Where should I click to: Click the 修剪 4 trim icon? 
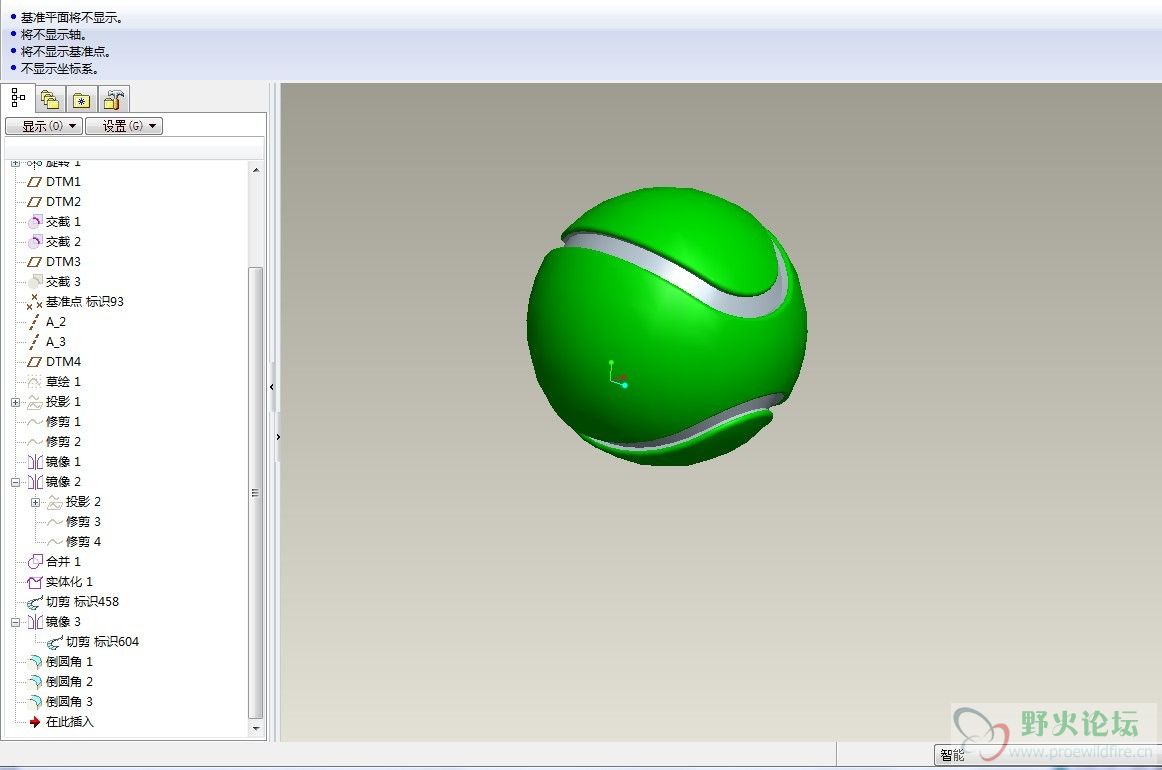pyautogui.click(x=55, y=542)
